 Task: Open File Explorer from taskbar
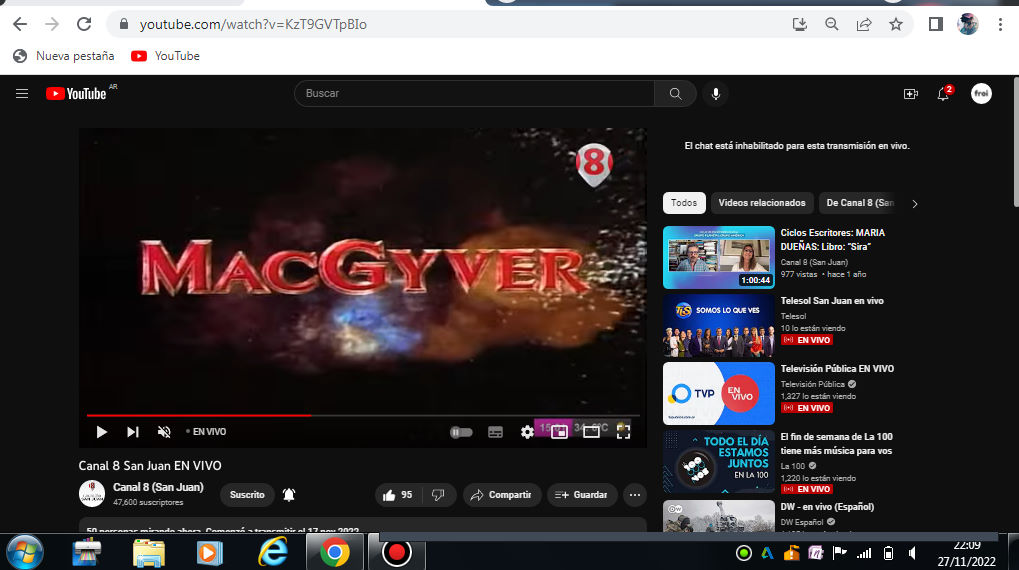pyautogui.click(x=149, y=552)
